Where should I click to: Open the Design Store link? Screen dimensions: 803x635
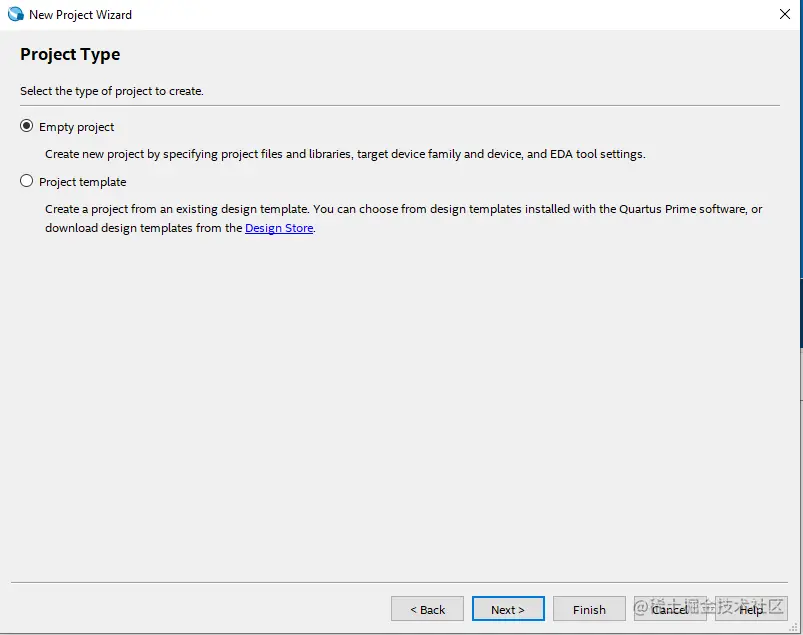[279, 228]
